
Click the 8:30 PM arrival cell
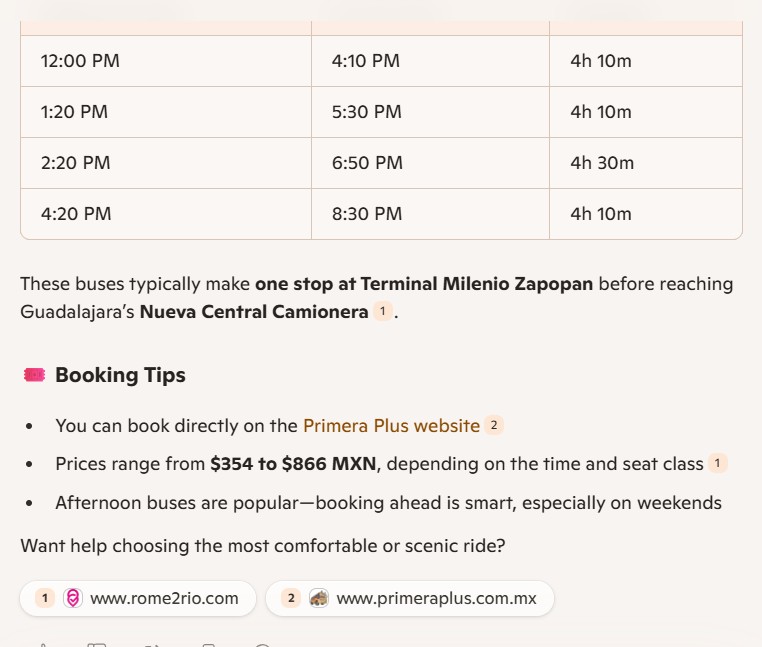(x=367, y=214)
